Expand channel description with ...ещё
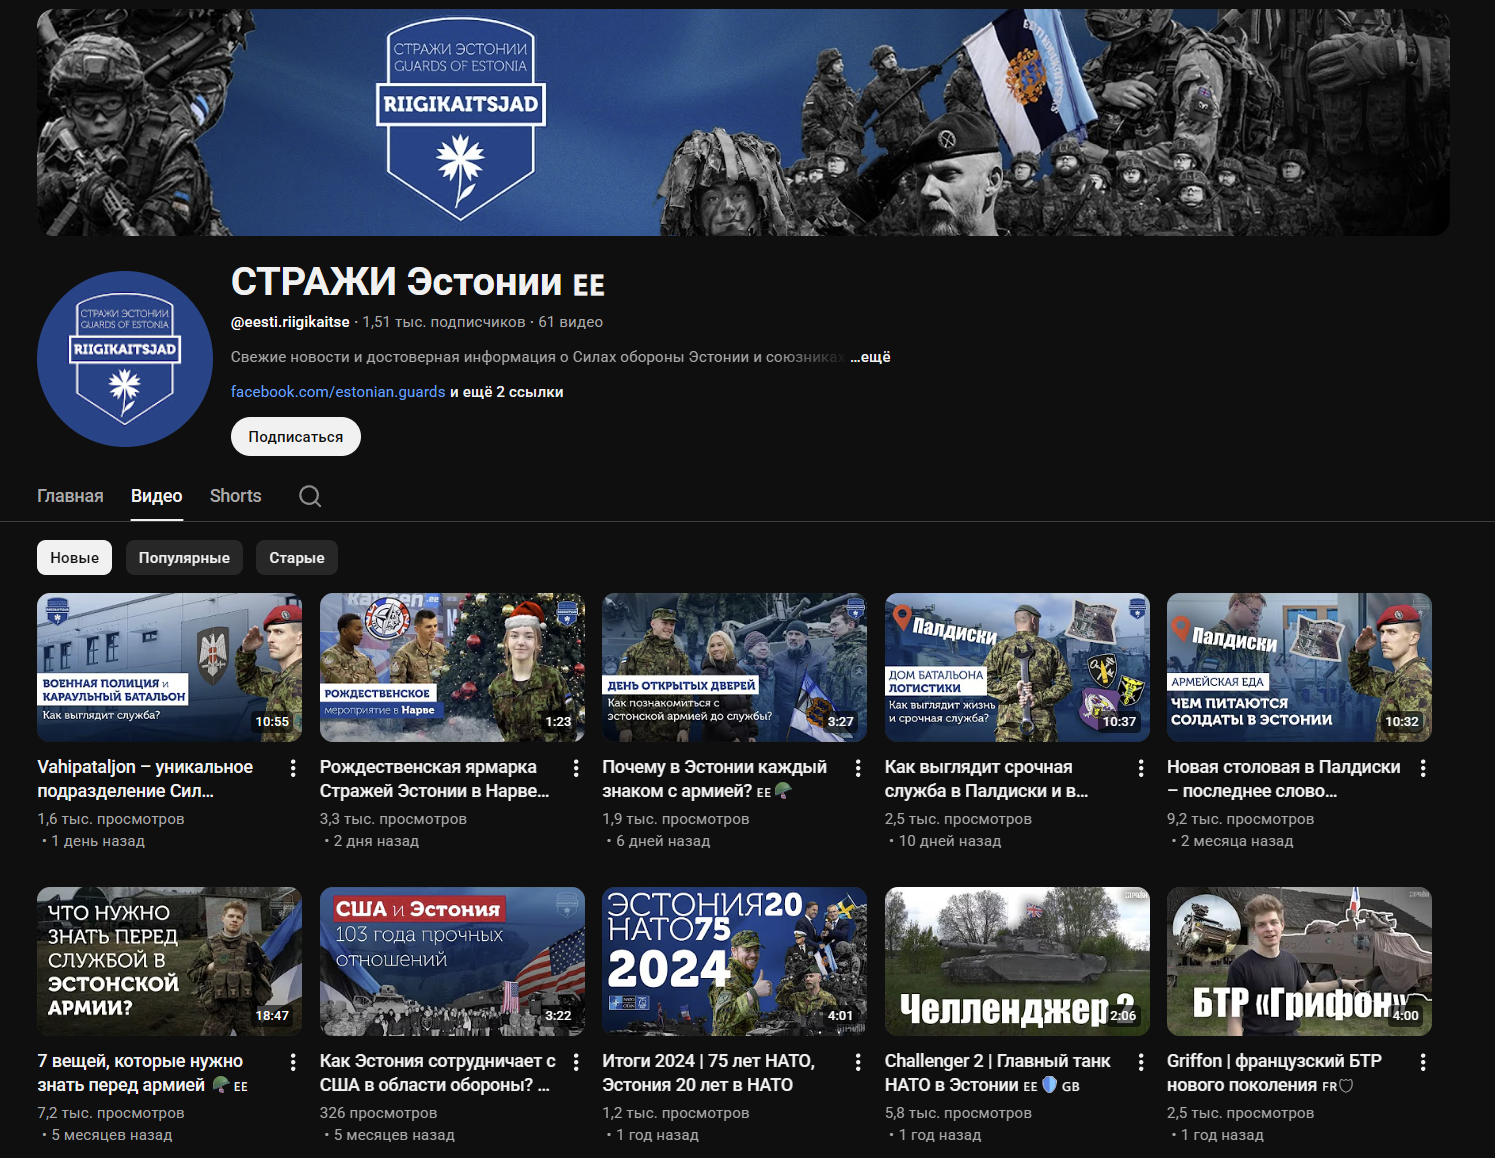The width and height of the screenshot is (1495, 1158). tap(870, 357)
